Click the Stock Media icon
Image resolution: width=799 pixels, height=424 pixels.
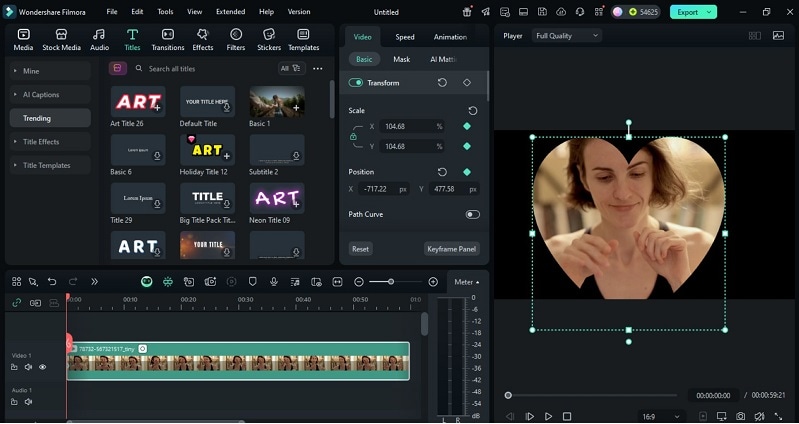pos(61,39)
